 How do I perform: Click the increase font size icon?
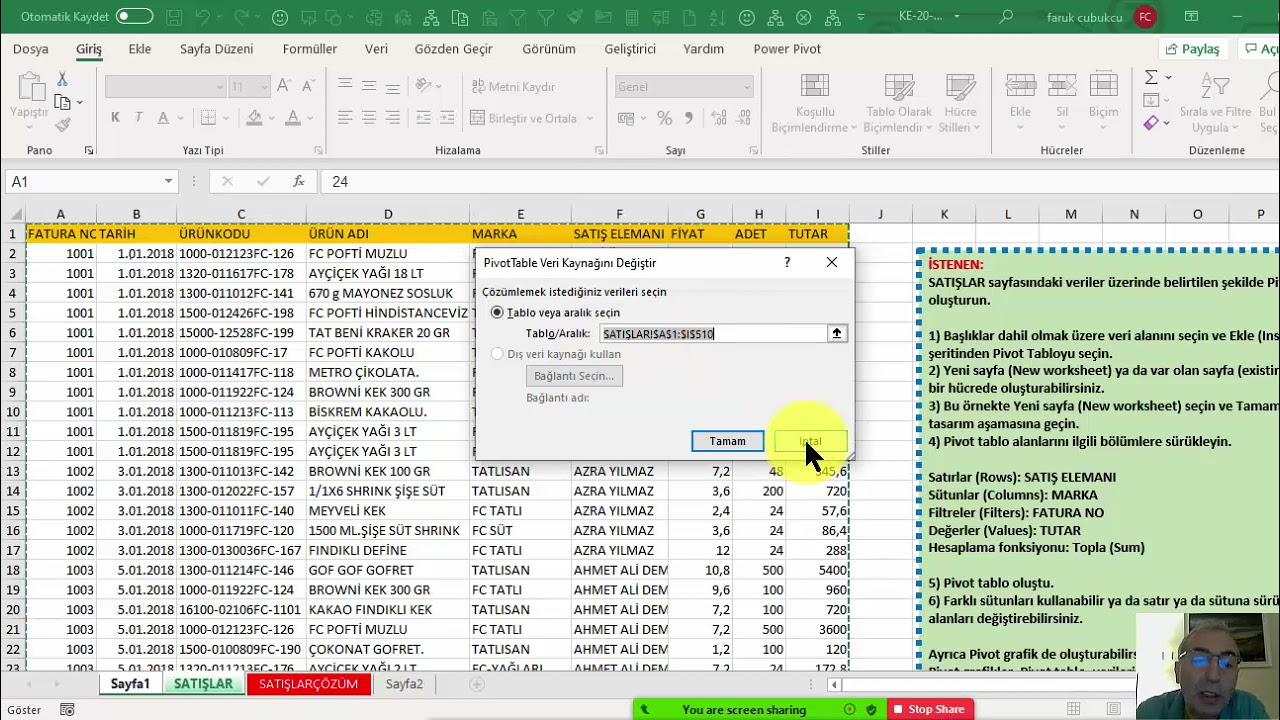(283, 87)
